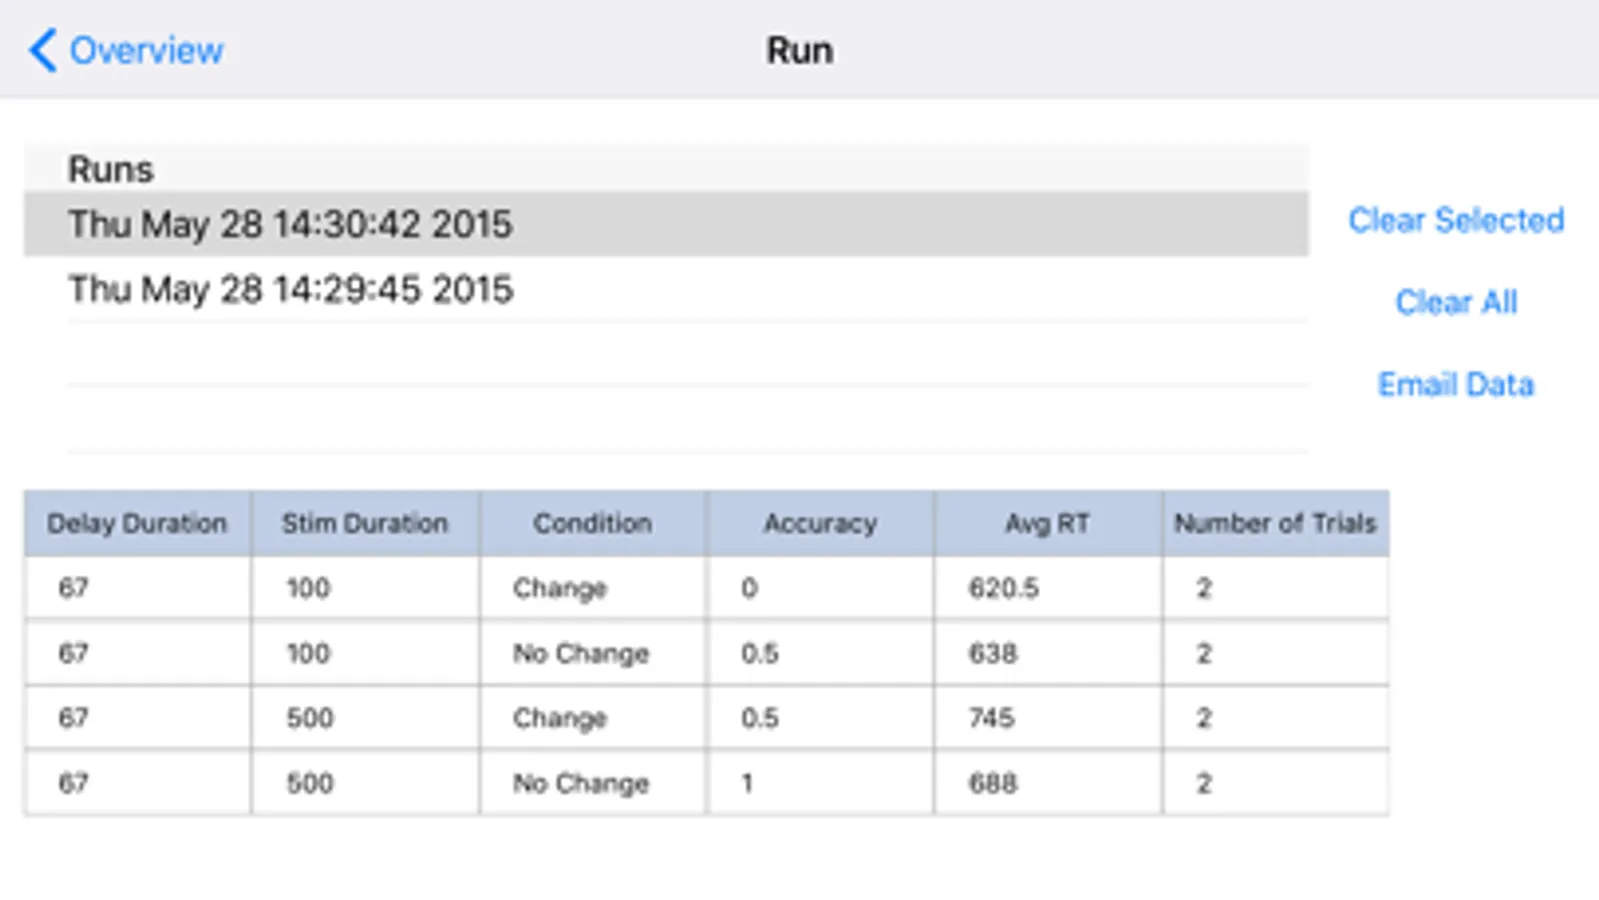
Task: Click the Number of Trials header
Action: pyautogui.click(x=1275, y=523)
